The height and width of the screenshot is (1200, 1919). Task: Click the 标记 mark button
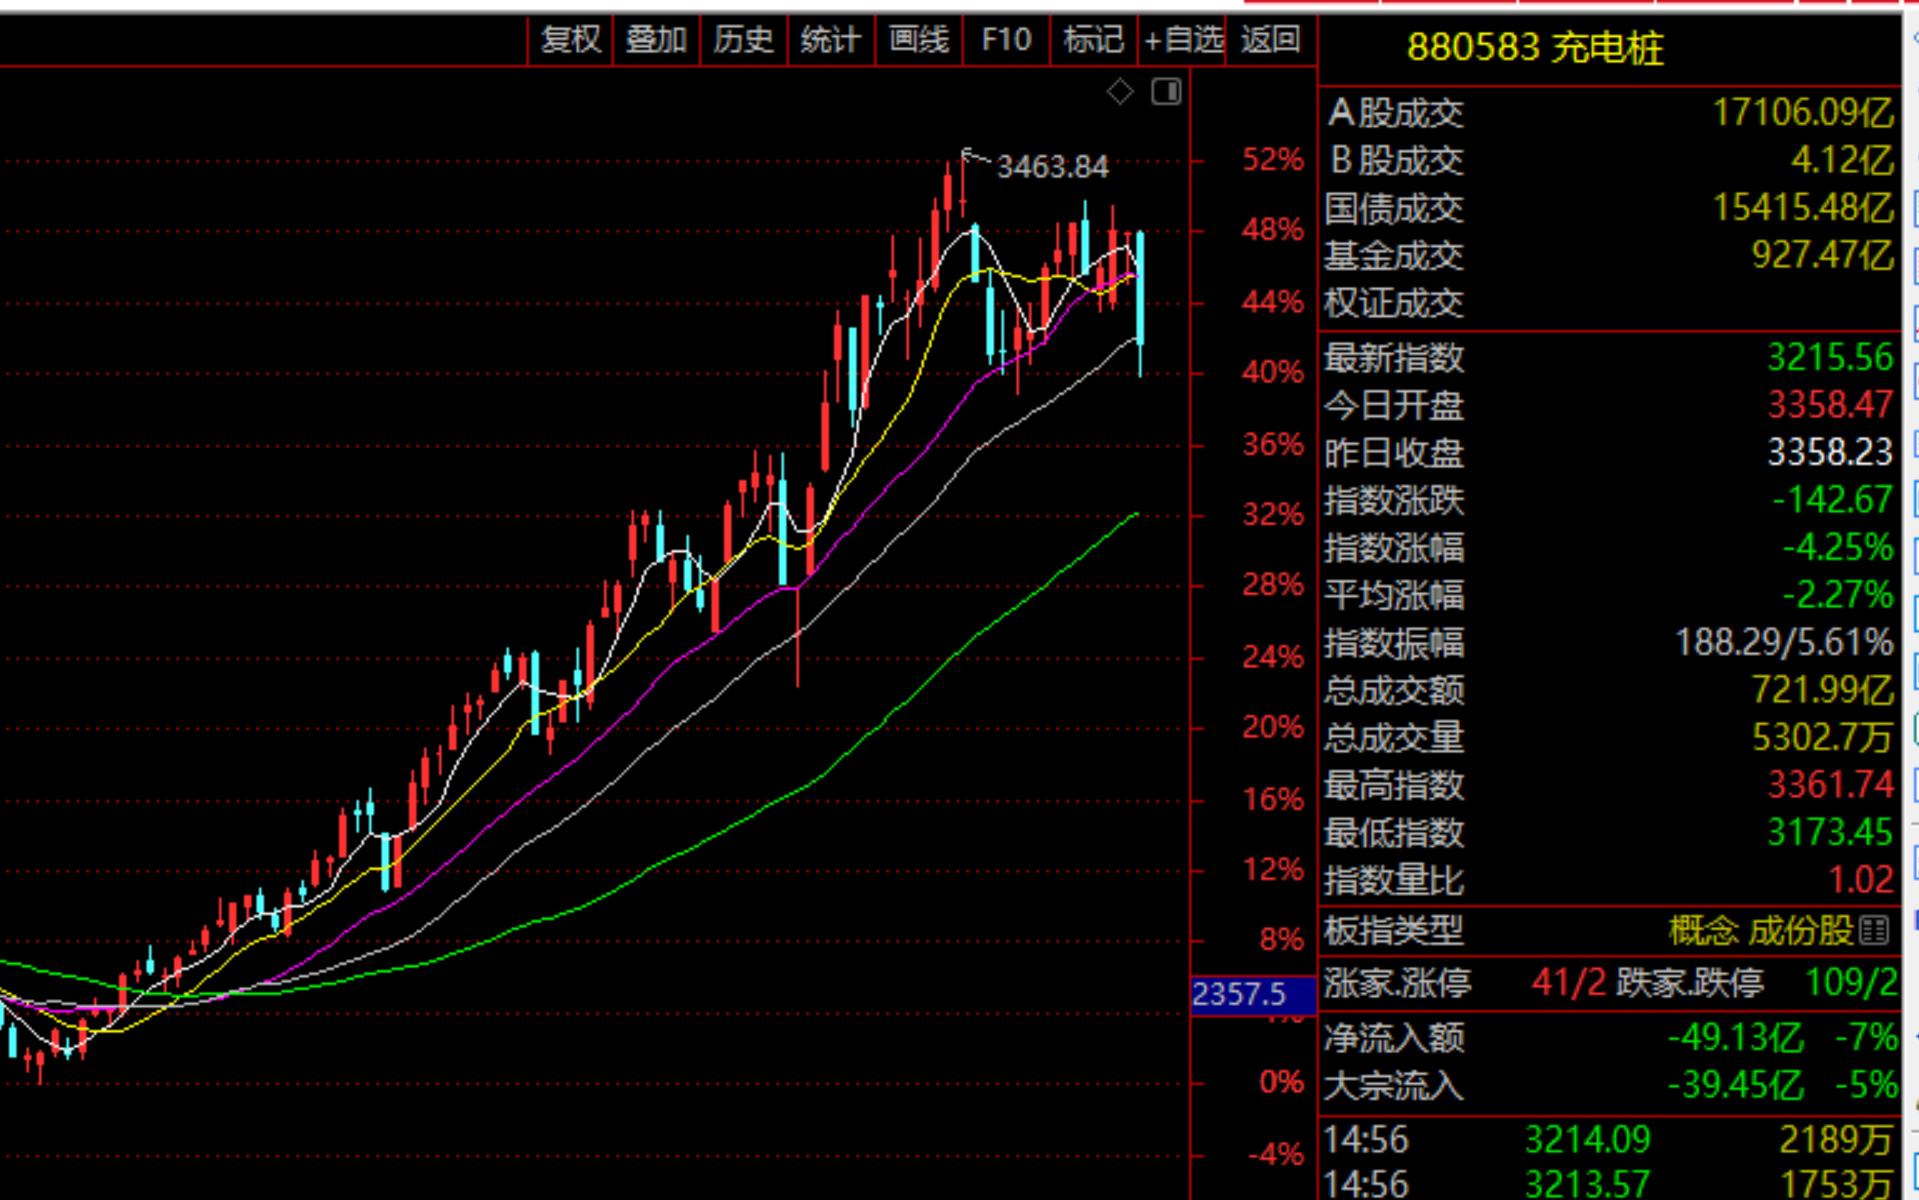(x=1094, y=40)
